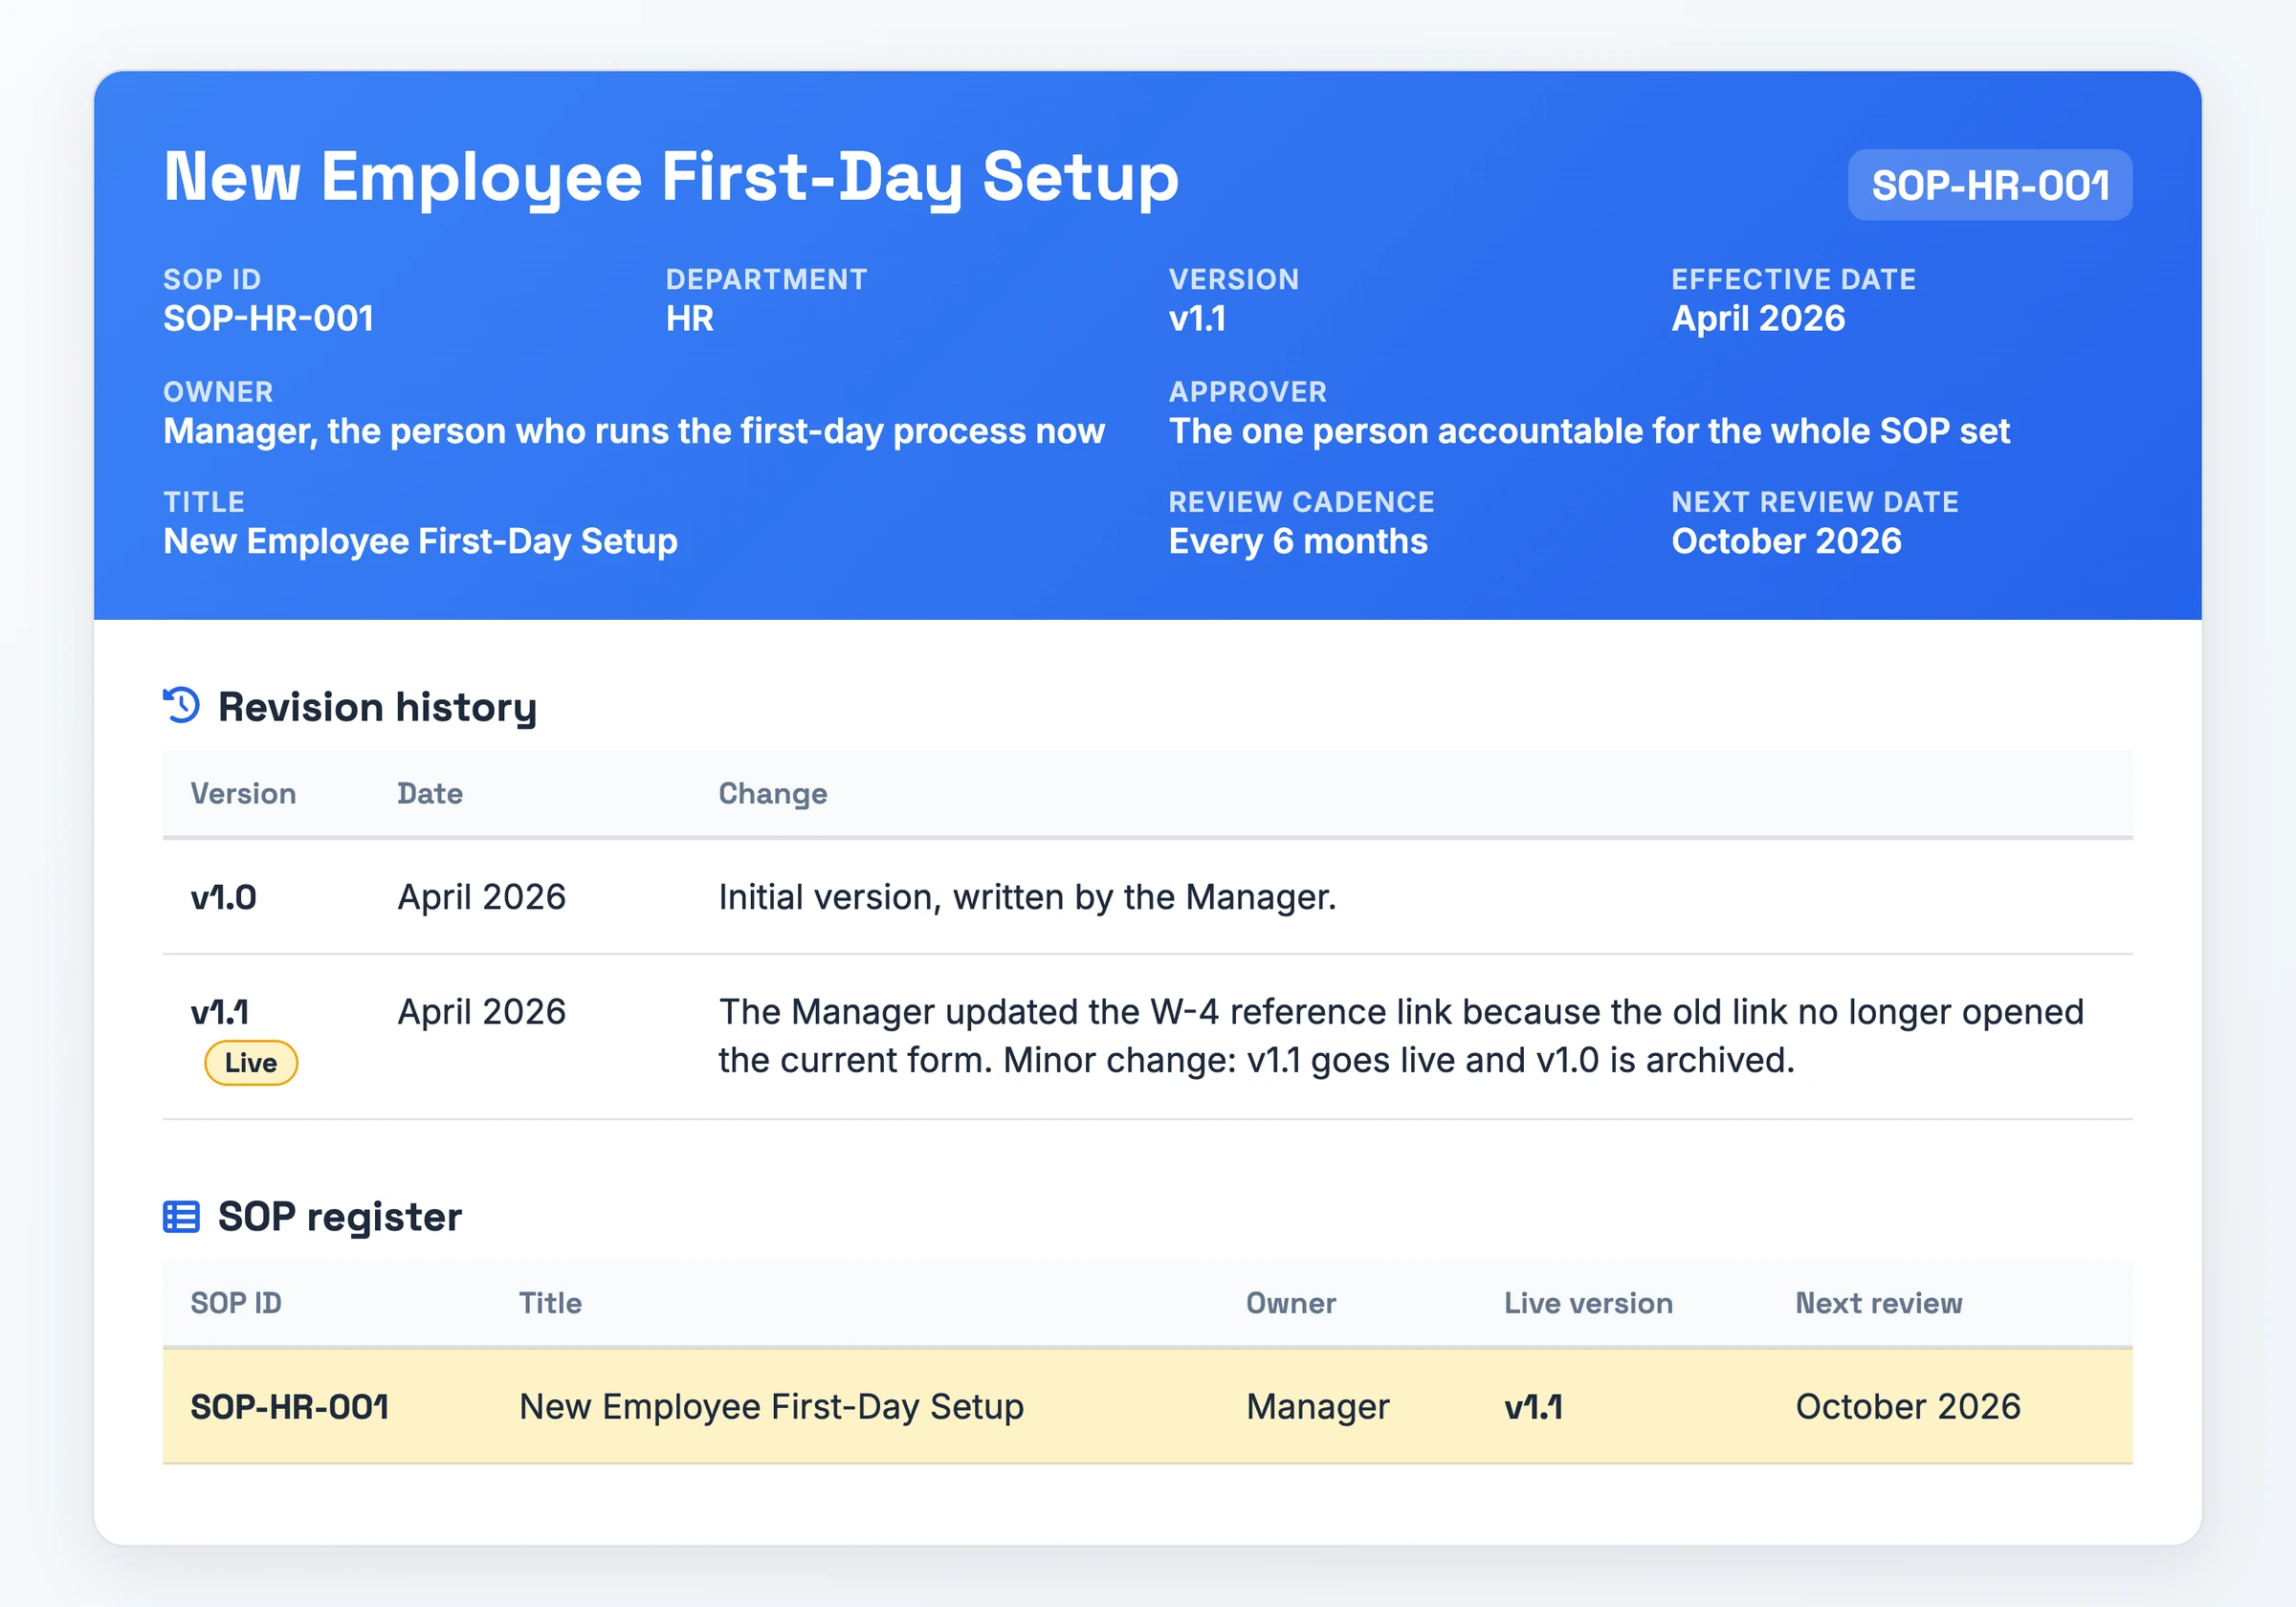Image resolution: width=2296 pixels, height=1607 pixels.
Task: Select the Next Review Date value October 2026
Action: tap(1786, 542)
